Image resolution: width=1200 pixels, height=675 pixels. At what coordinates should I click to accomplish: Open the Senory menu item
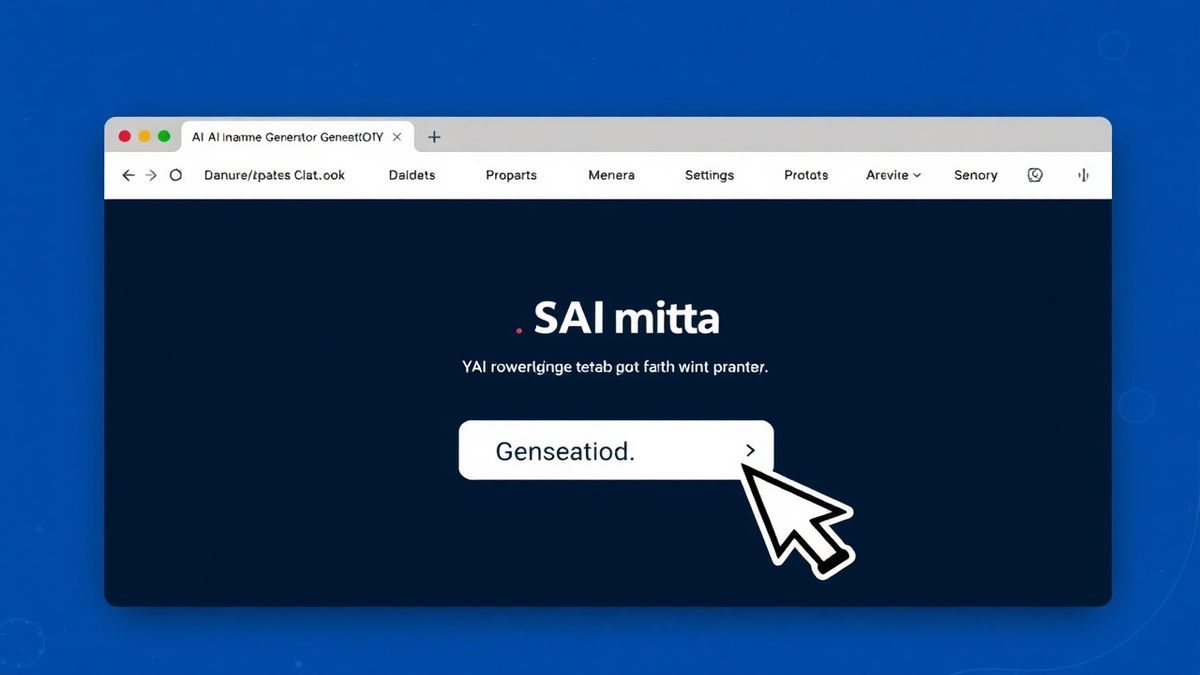[975, 175]
